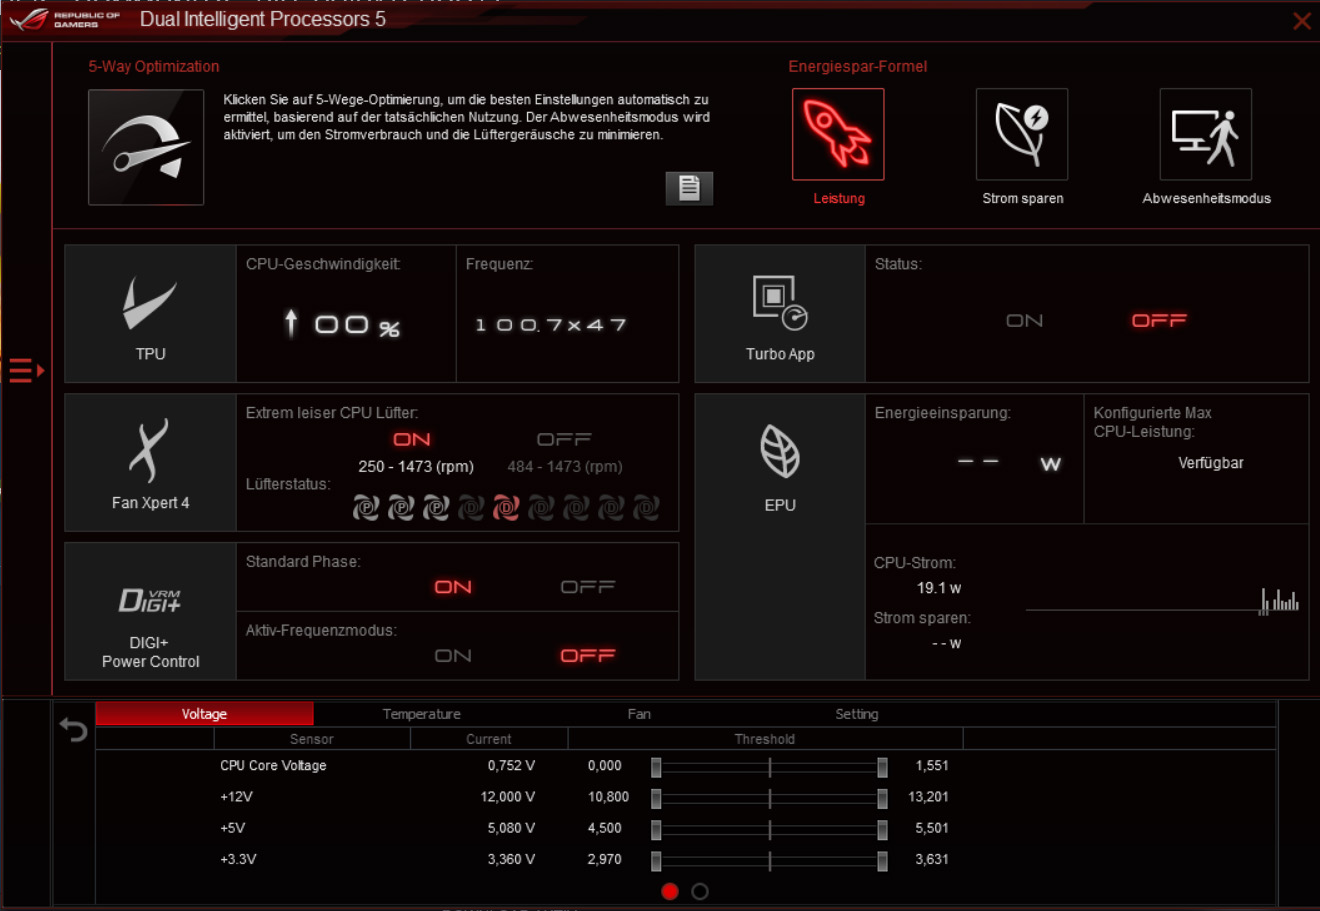Open the DIGI+ Power Control tile
The image size is (1320, 911).
150,611
